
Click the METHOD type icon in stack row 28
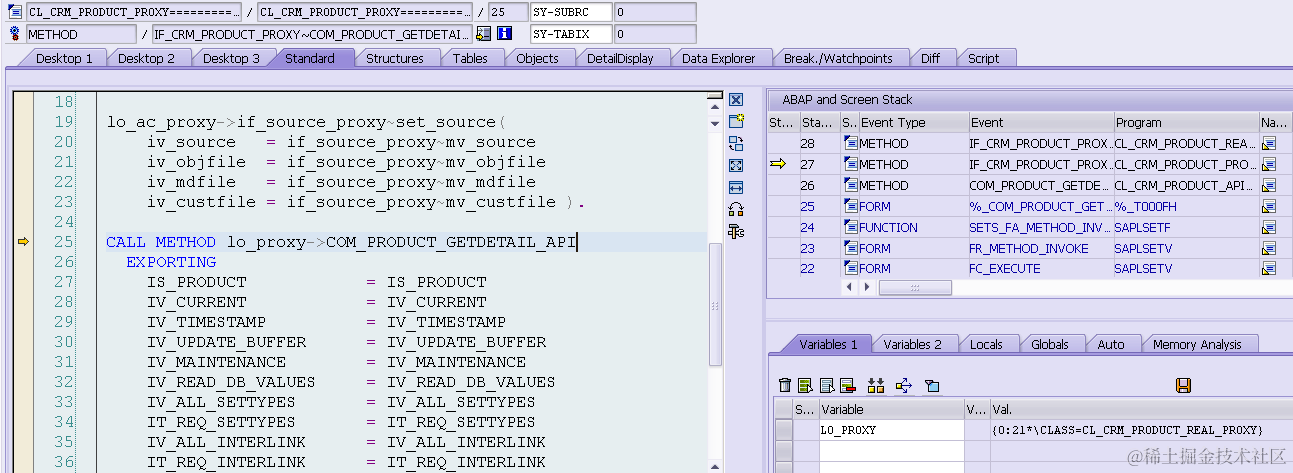click(x=851, y=144)
